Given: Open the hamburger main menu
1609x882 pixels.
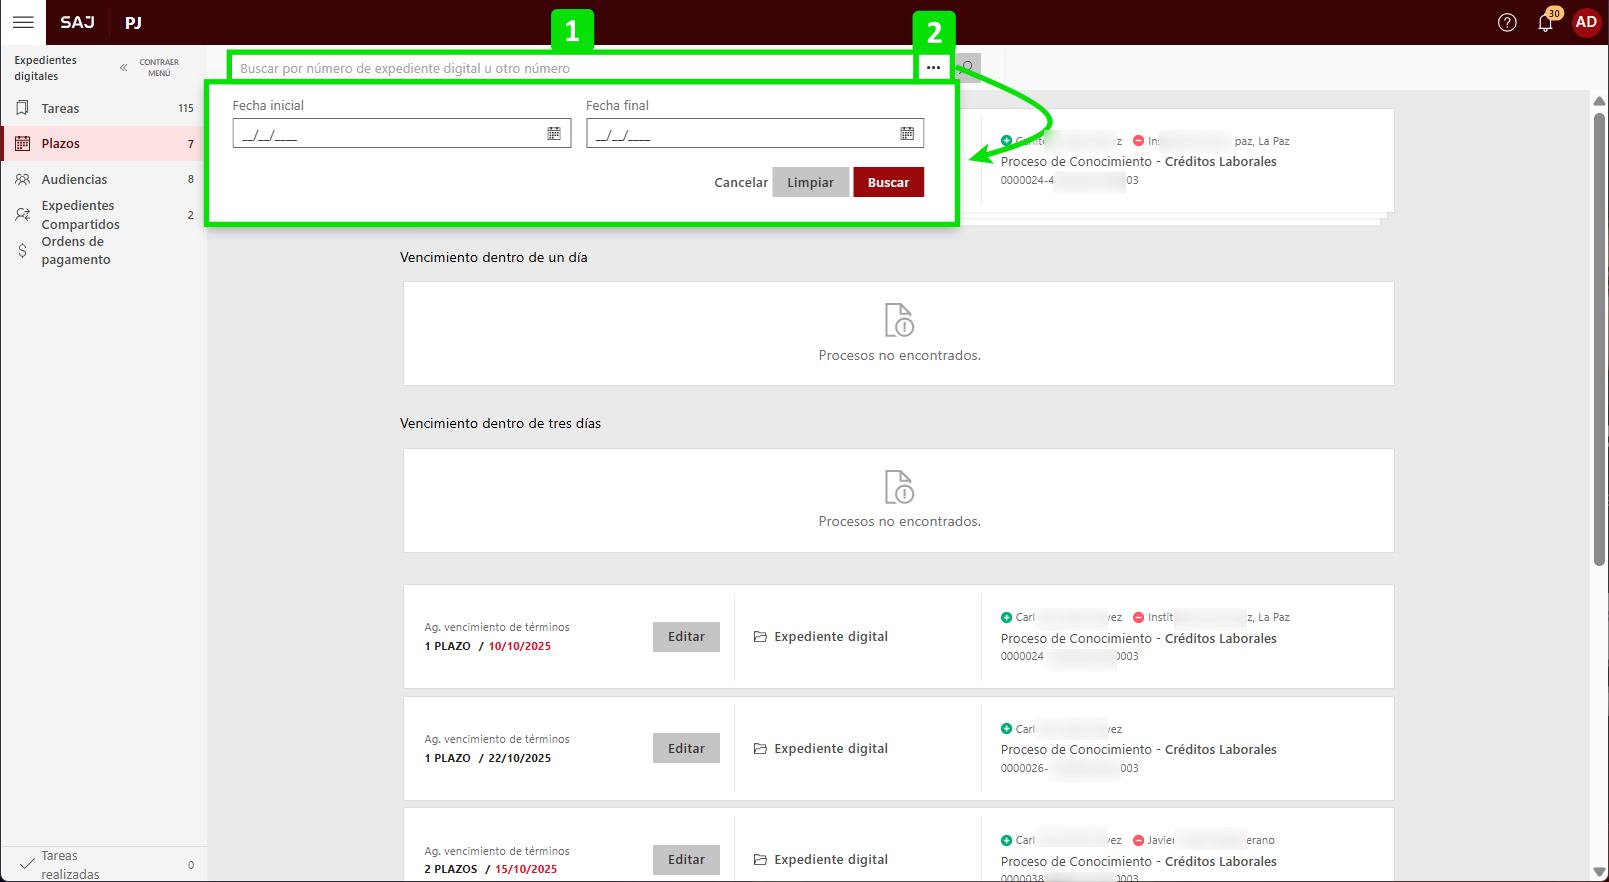Looking at the screenshot, I should click(x=23, y=22).
